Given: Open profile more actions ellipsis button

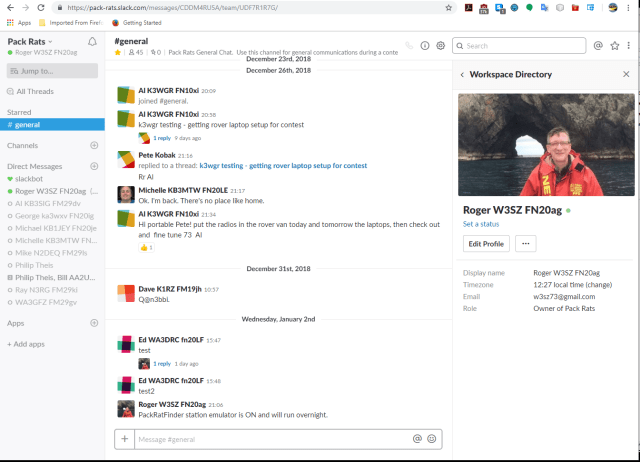Looking at the screenshot, I should pos(526,244).
